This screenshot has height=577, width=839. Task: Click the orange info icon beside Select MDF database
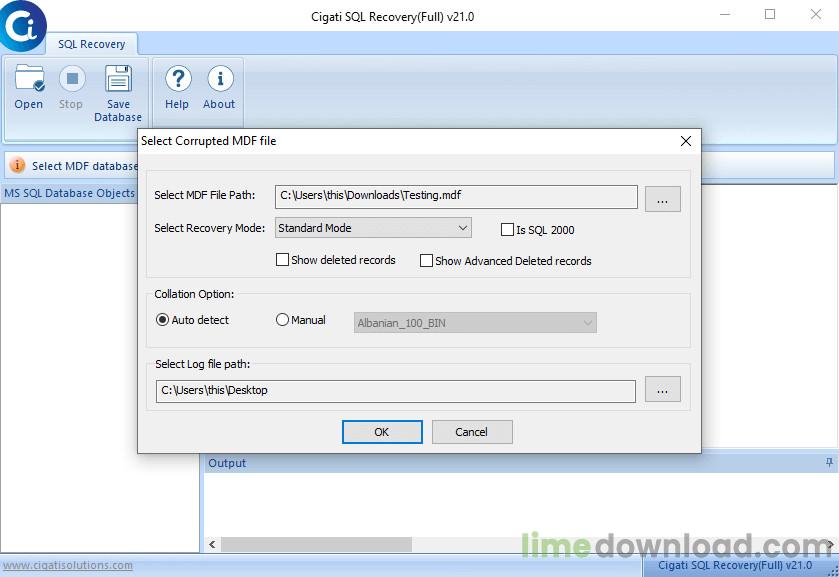pyautogui.click(x=17, y=165)
